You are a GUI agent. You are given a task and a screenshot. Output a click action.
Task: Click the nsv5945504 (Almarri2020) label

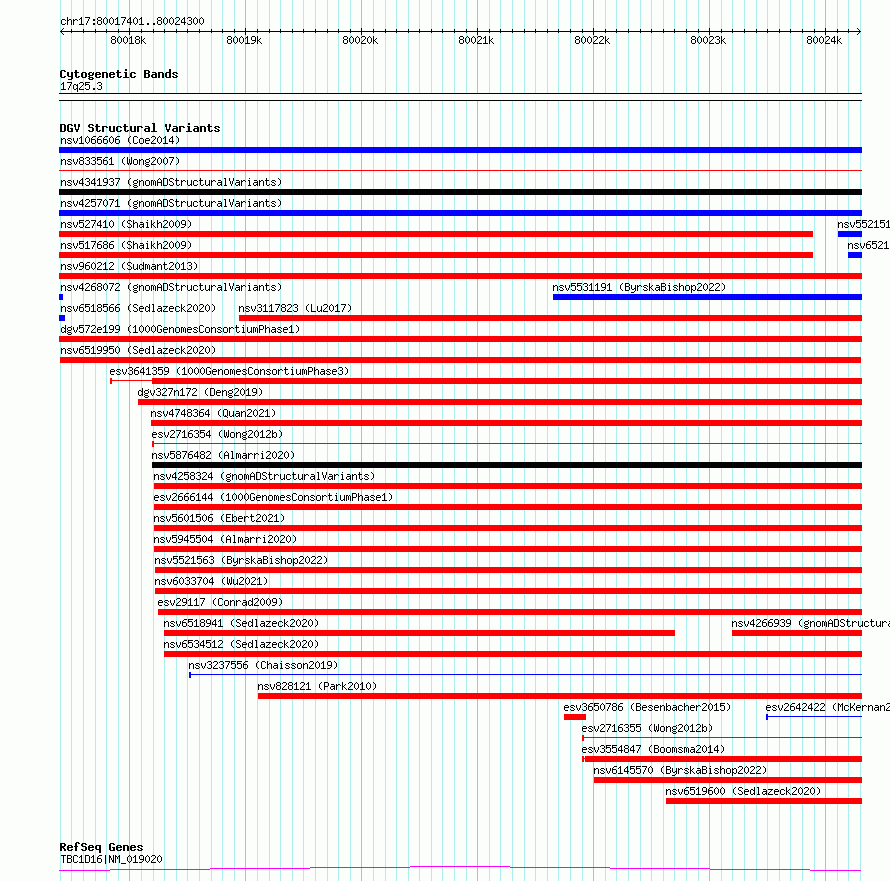(225, 539)
